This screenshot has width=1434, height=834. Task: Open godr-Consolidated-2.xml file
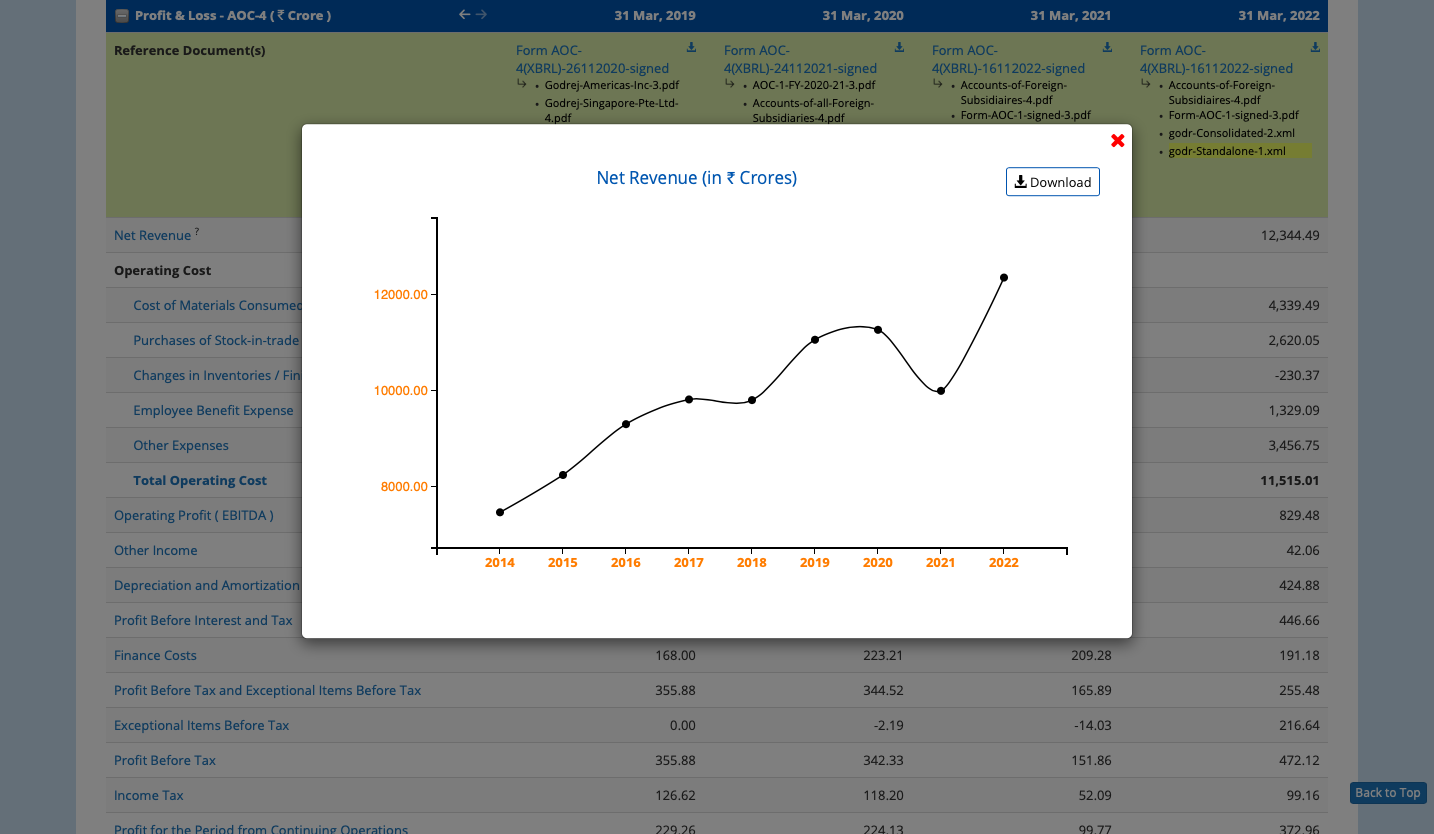click(1231, 133)
